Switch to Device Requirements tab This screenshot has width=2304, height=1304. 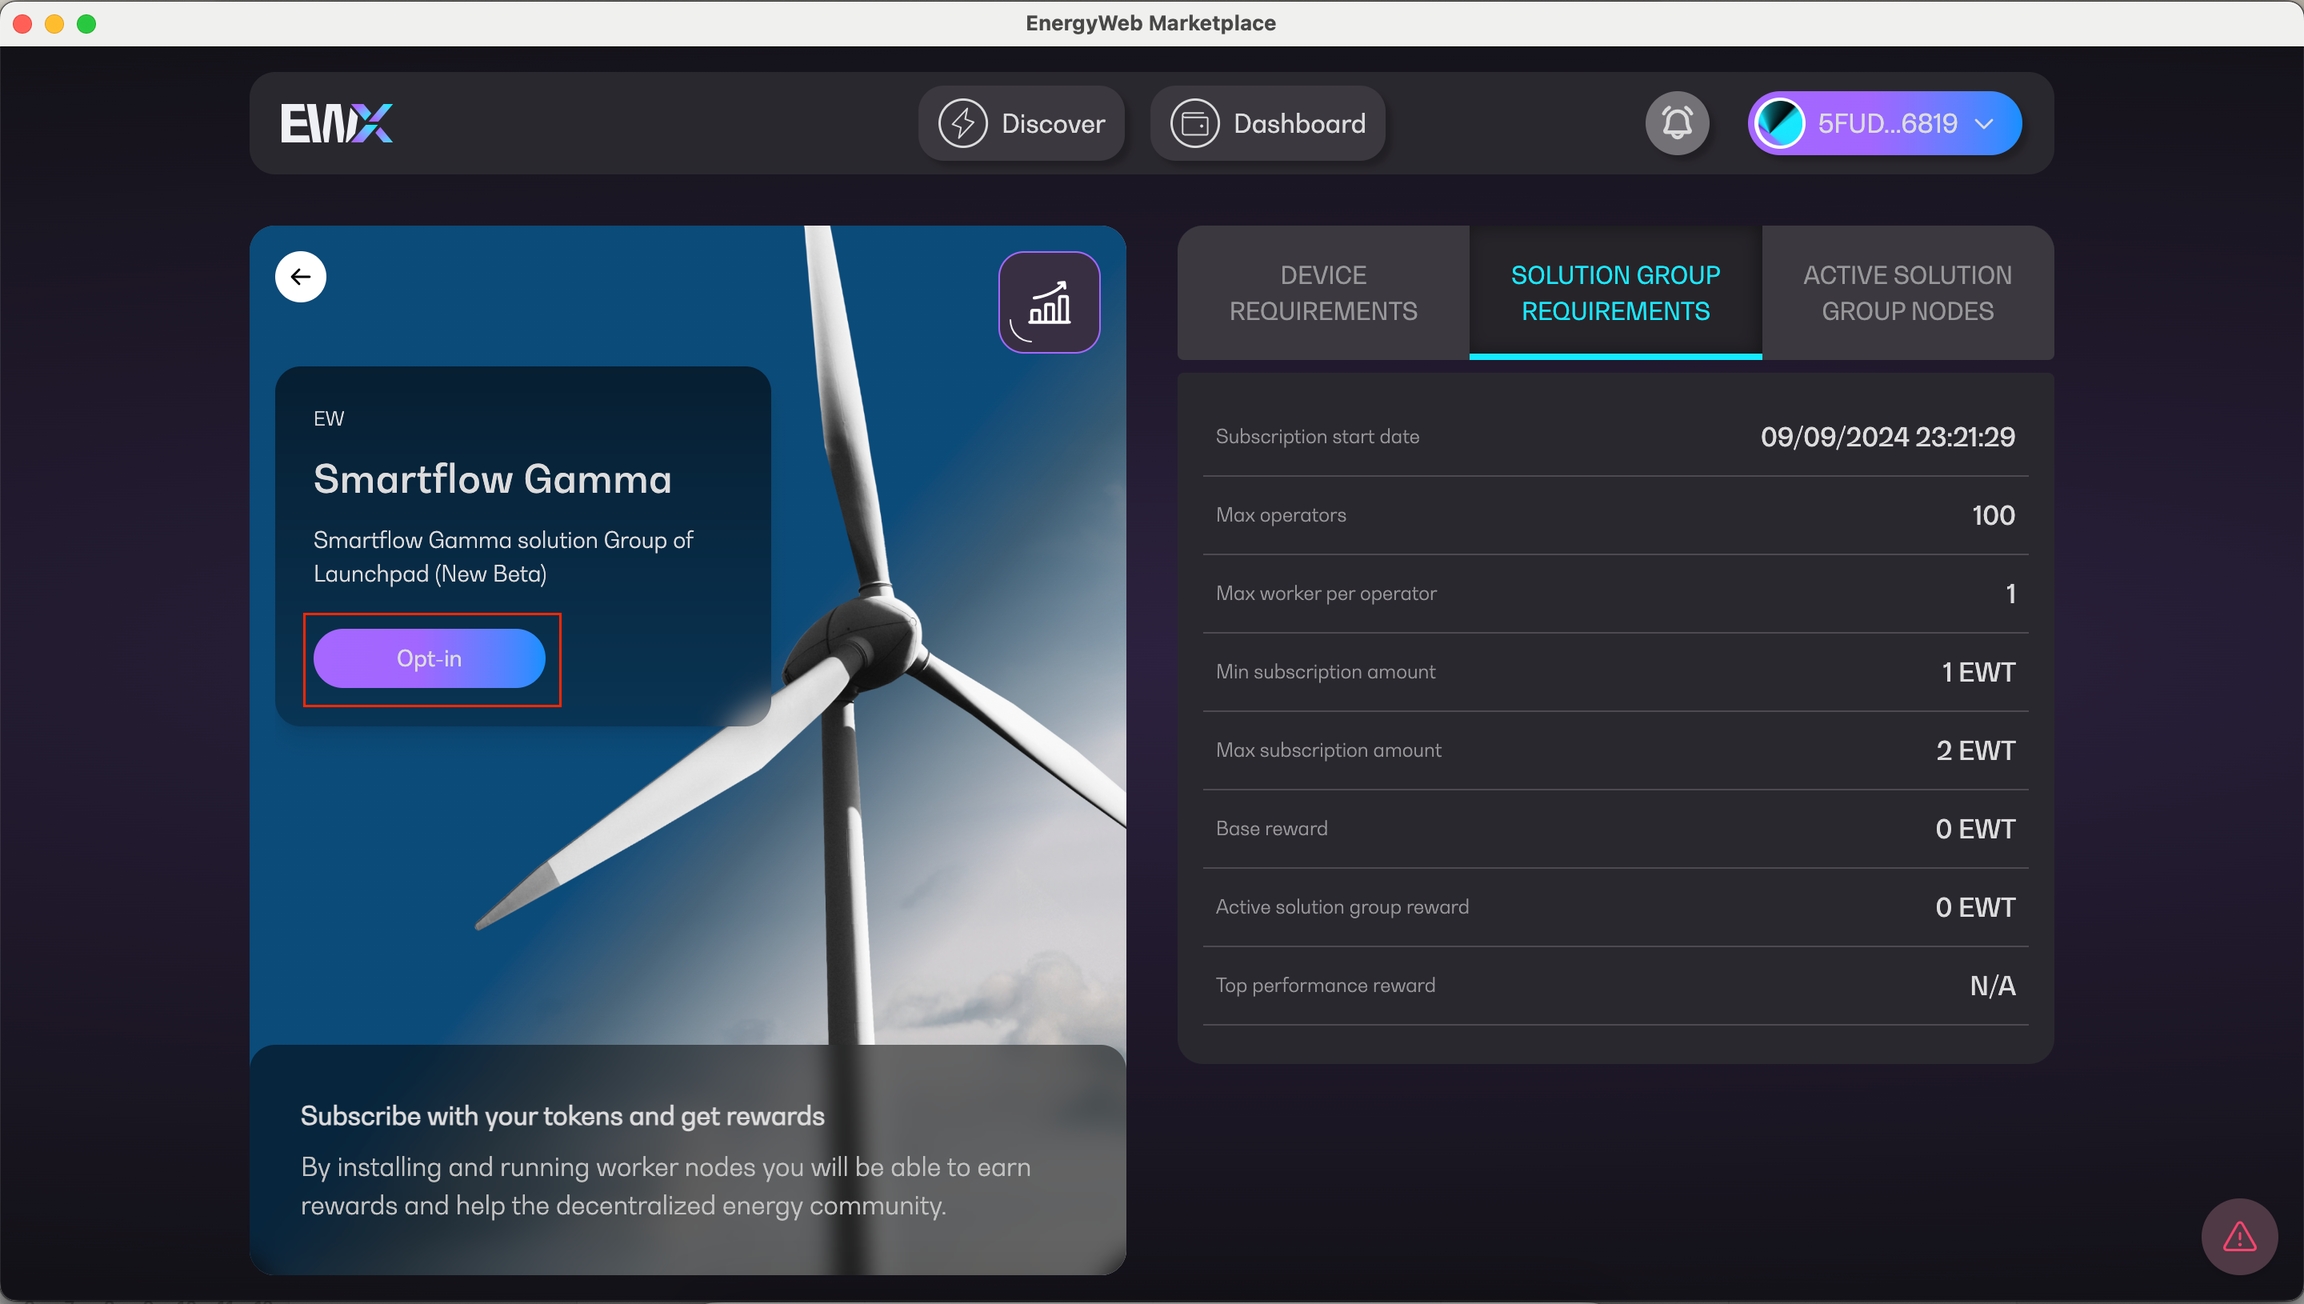coord(1323,293)
